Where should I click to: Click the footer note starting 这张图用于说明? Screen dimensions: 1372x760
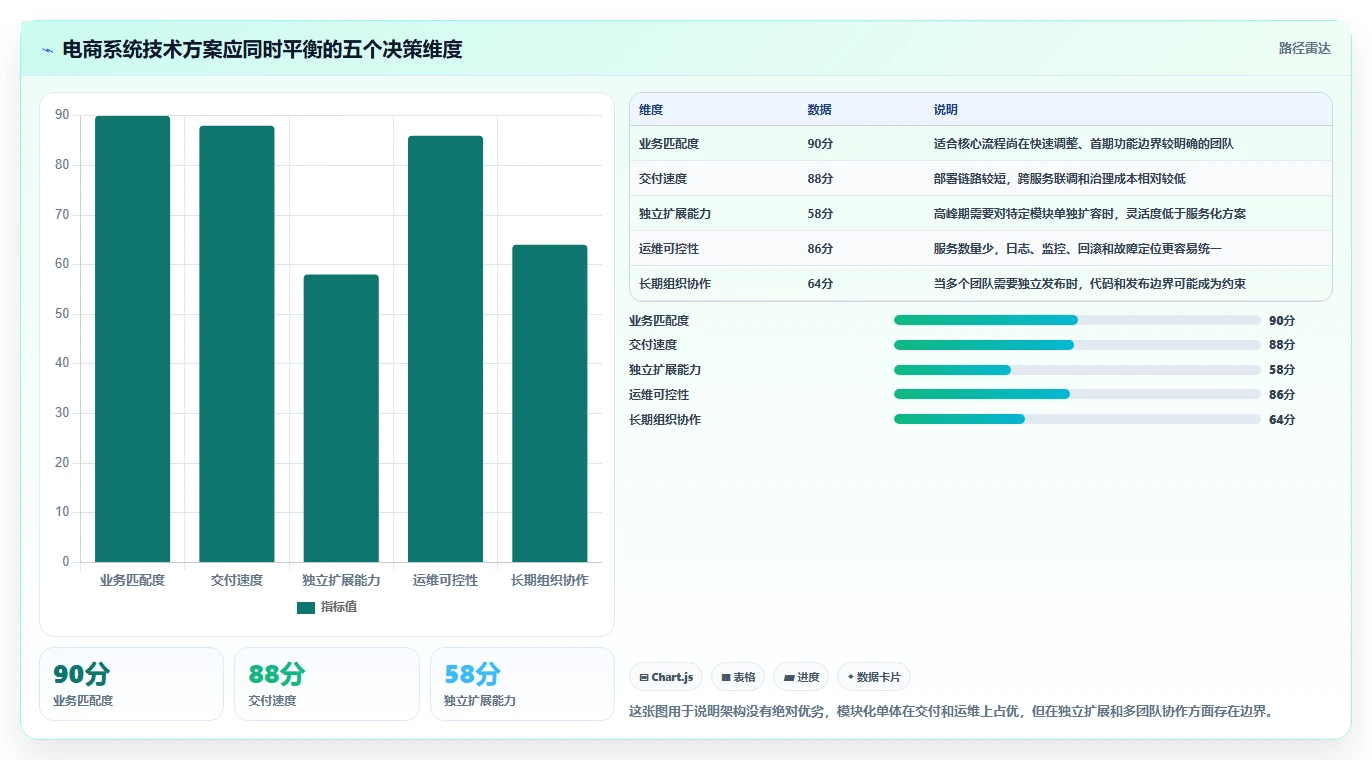951,712
